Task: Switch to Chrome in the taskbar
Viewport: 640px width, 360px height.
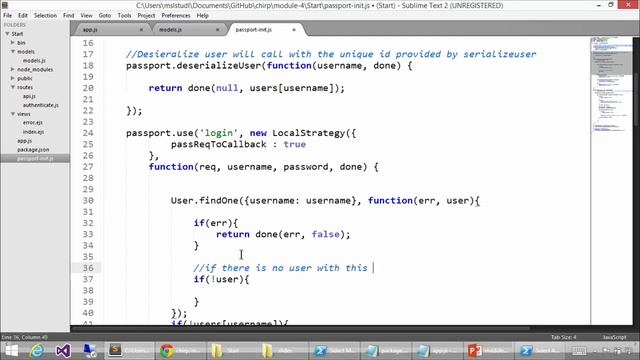Action: click(x=180, y=351)
